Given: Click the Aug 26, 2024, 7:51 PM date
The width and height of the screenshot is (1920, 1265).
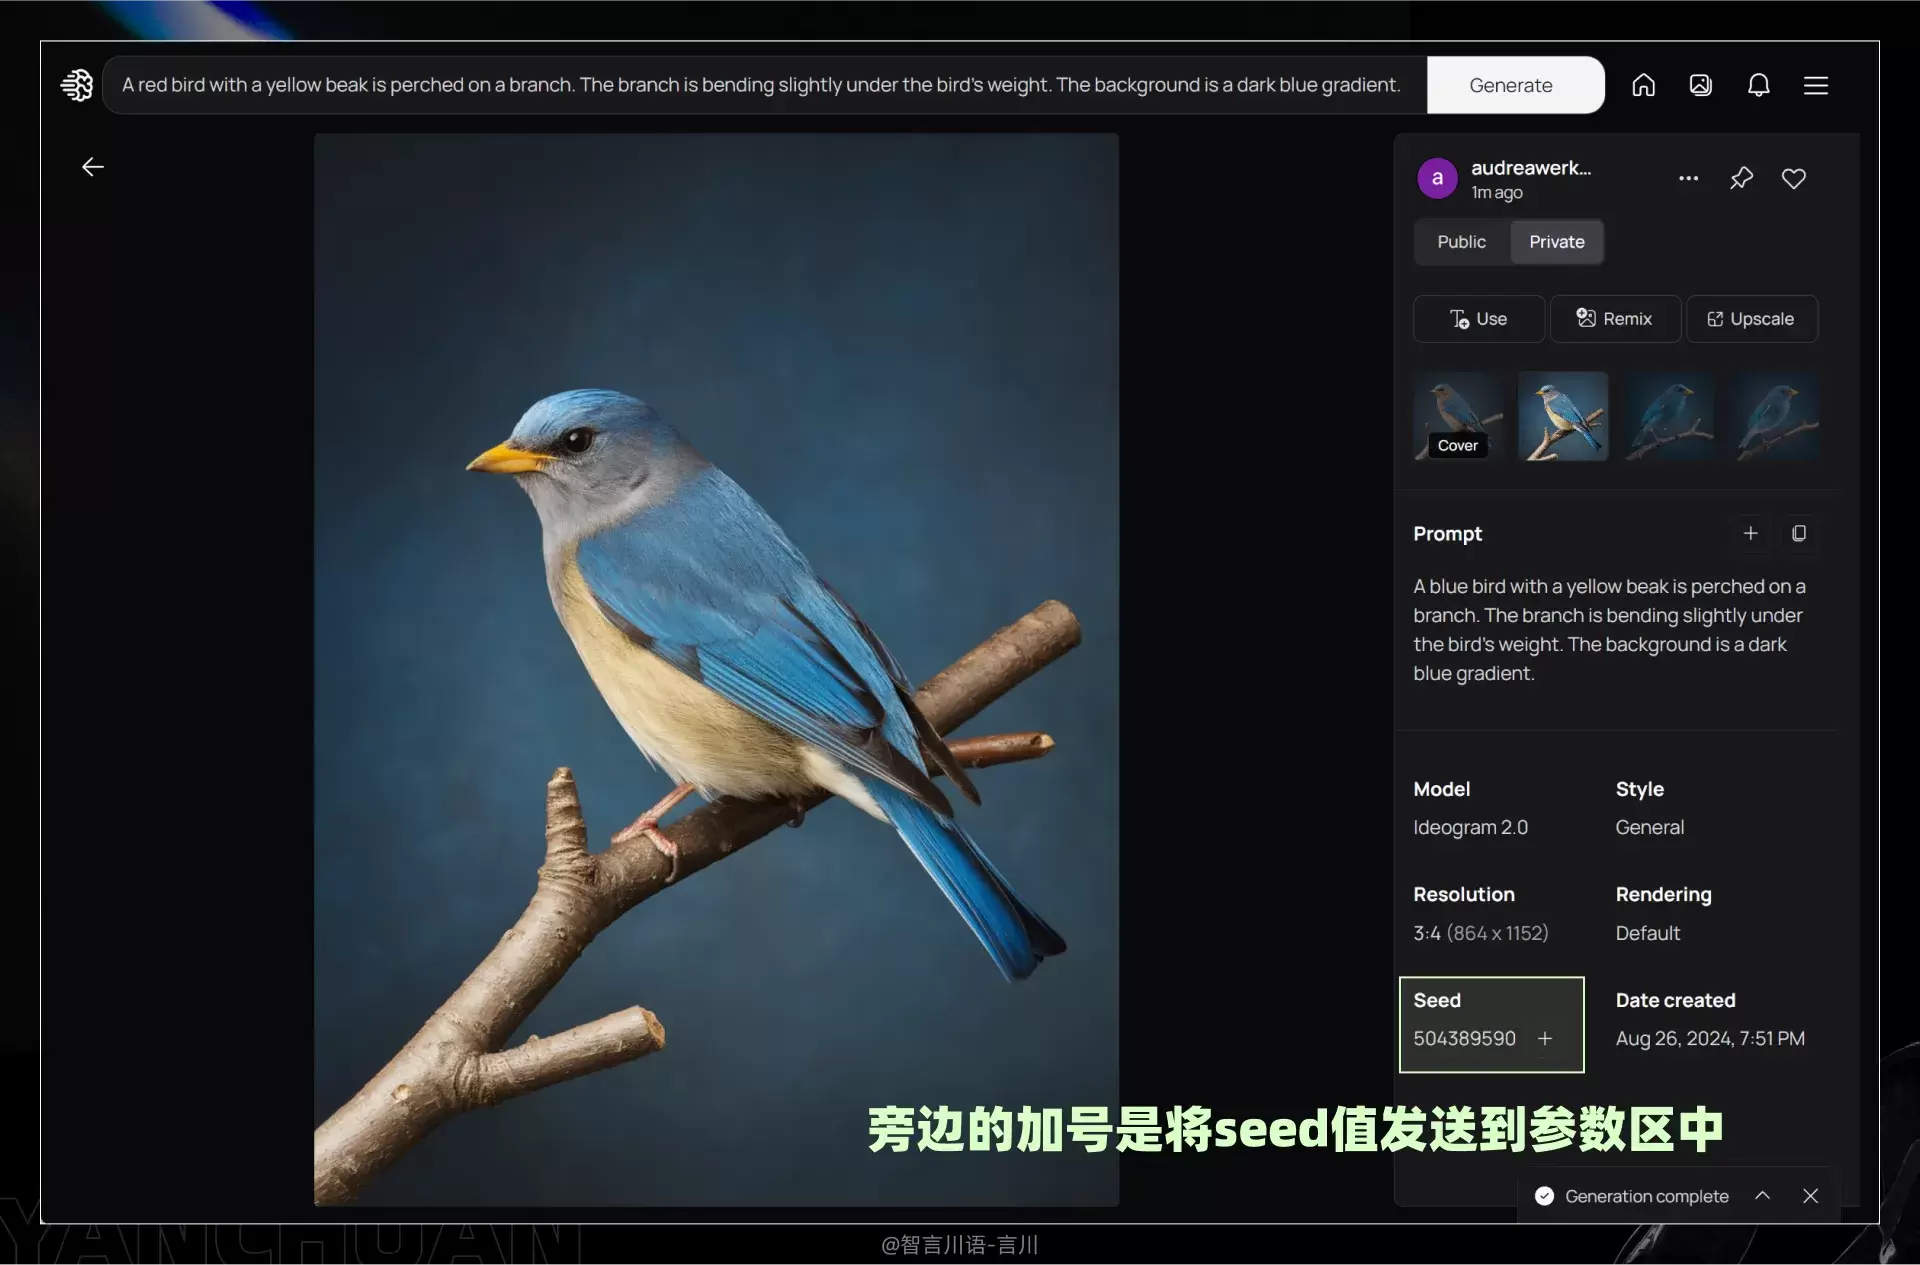Looking at the screenshot, I should pyautogui.click(x=1710, y=1038).
